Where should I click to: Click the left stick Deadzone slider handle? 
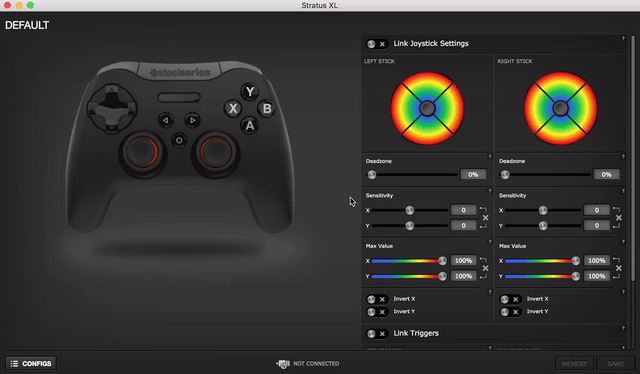point(371,175)
